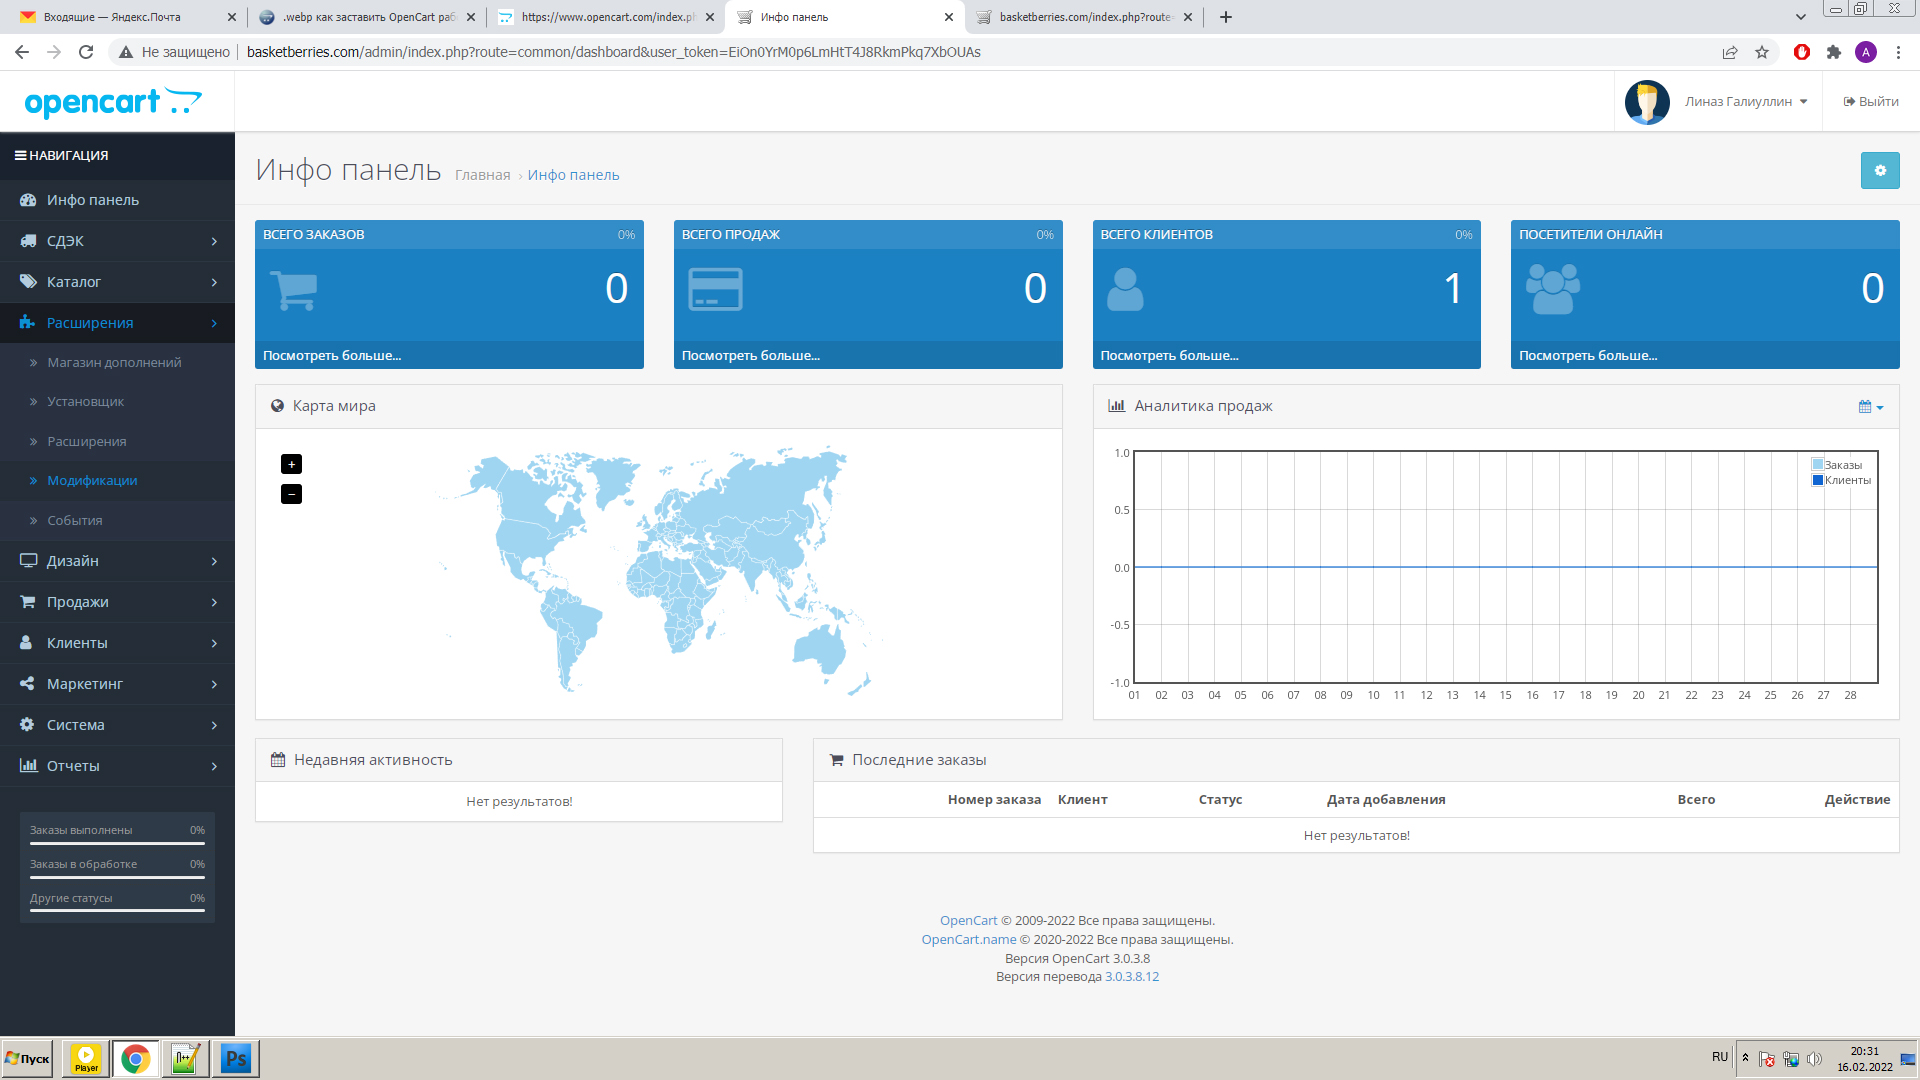The width and height of the screenshot is (1920, 1080).
Task: Open Photoshop from the taskbar
Action: click(x=236, y=1058)
